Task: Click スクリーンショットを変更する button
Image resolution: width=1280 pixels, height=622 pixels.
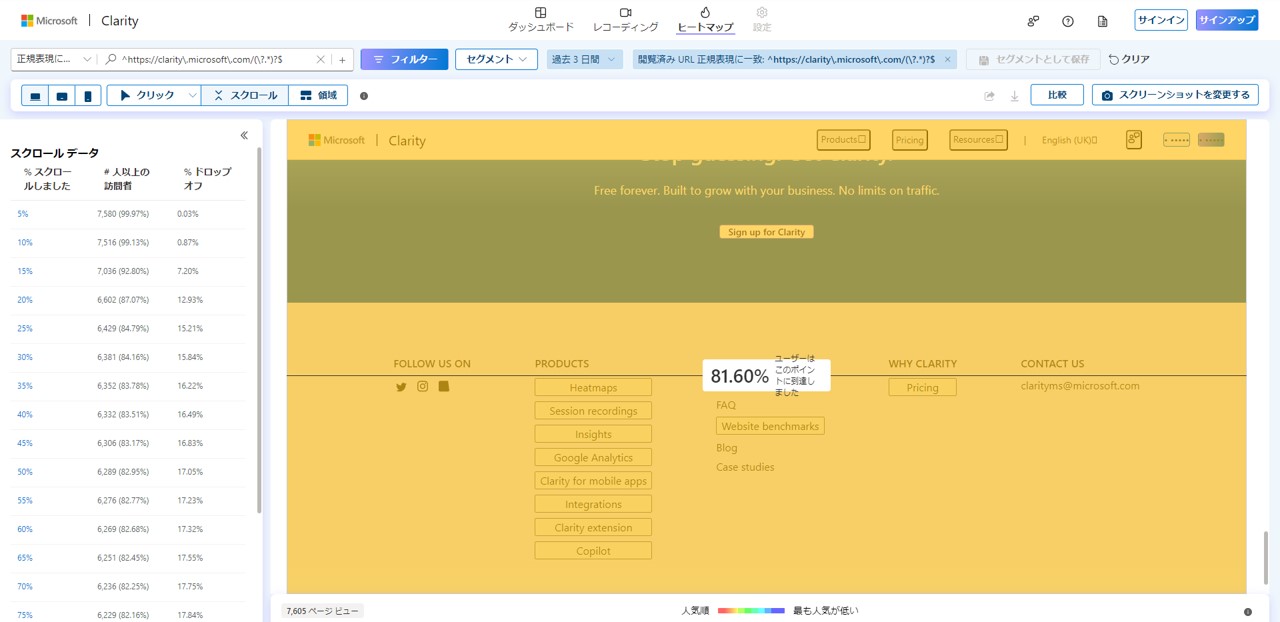Action: point(1175,95)
